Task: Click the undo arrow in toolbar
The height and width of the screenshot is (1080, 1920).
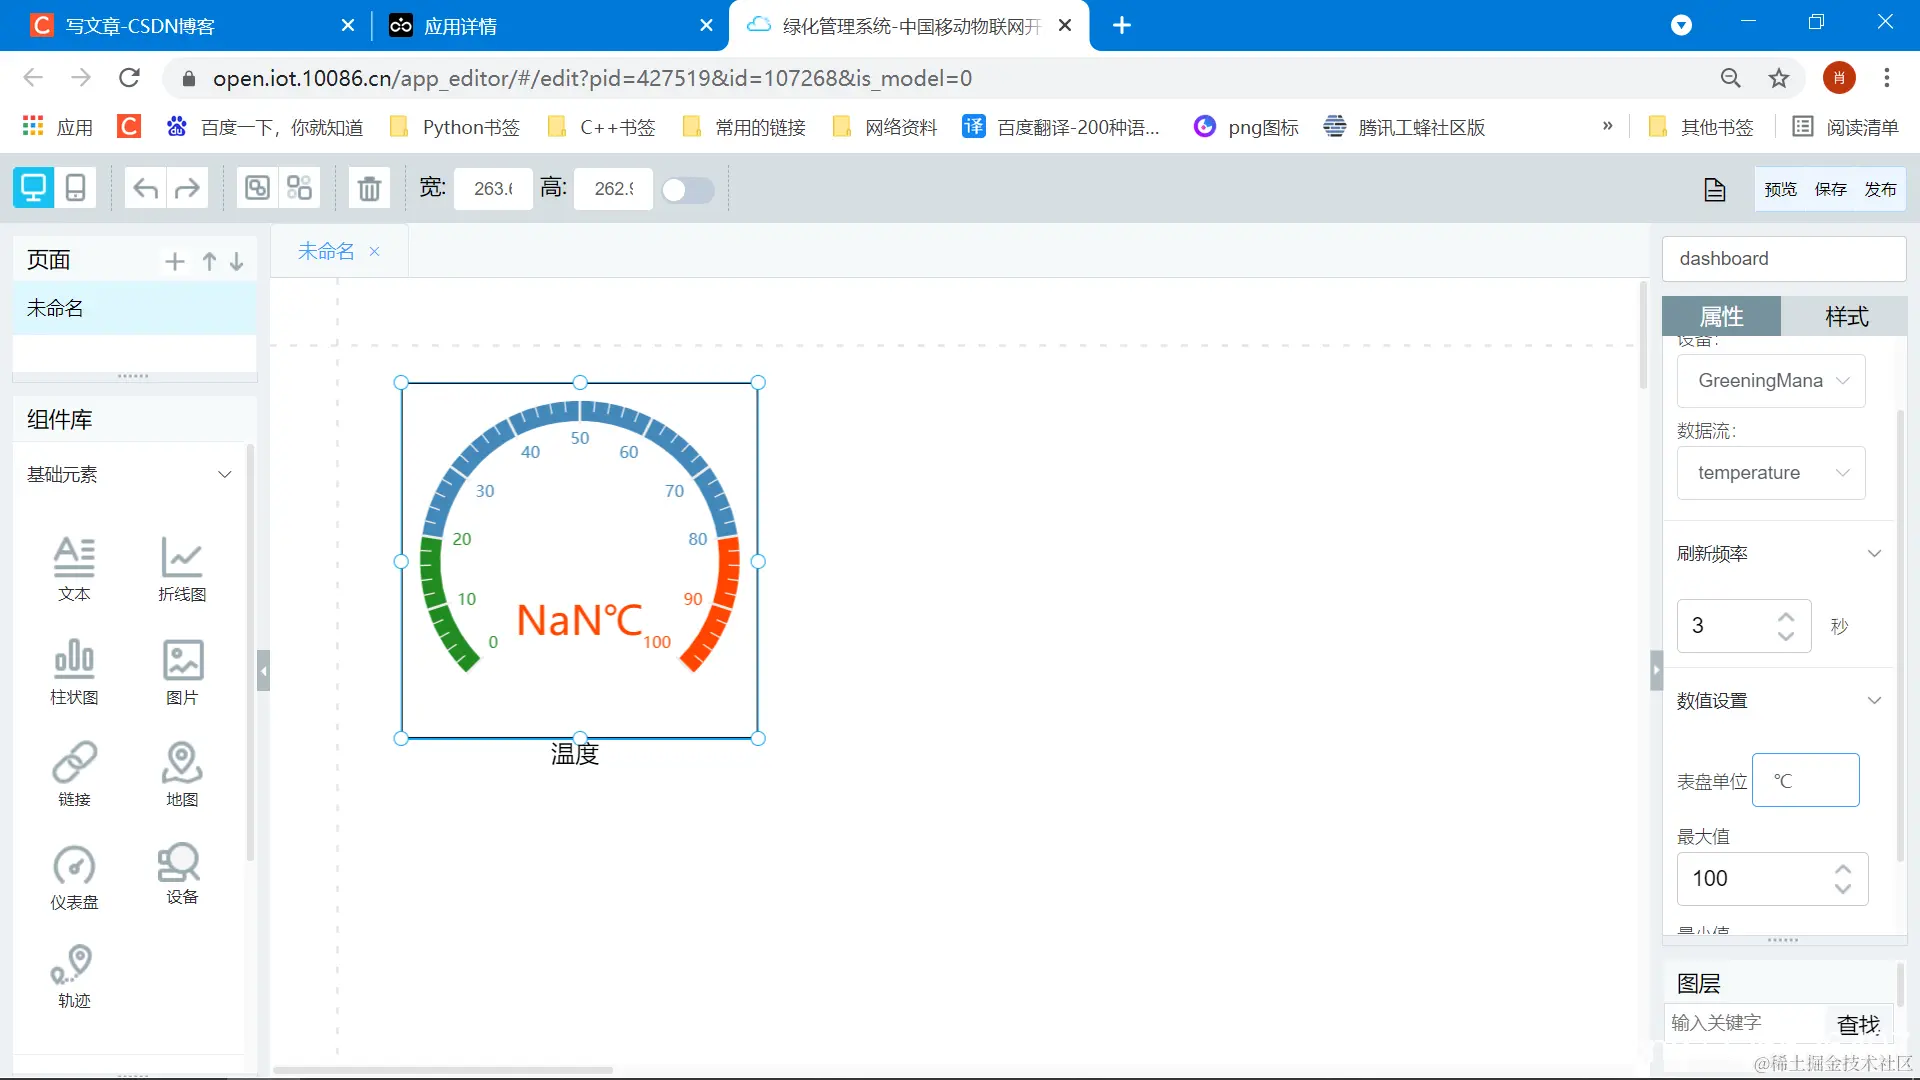Action: [146, 188]
